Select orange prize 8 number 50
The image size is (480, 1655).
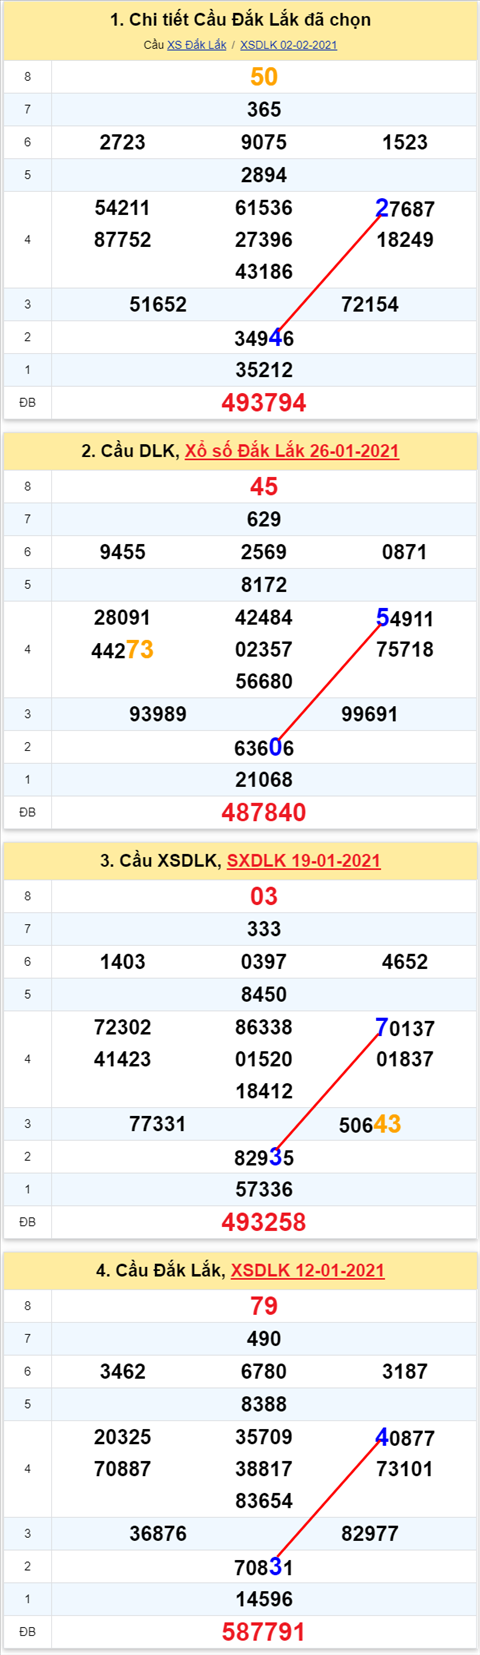tap(264, 77)
